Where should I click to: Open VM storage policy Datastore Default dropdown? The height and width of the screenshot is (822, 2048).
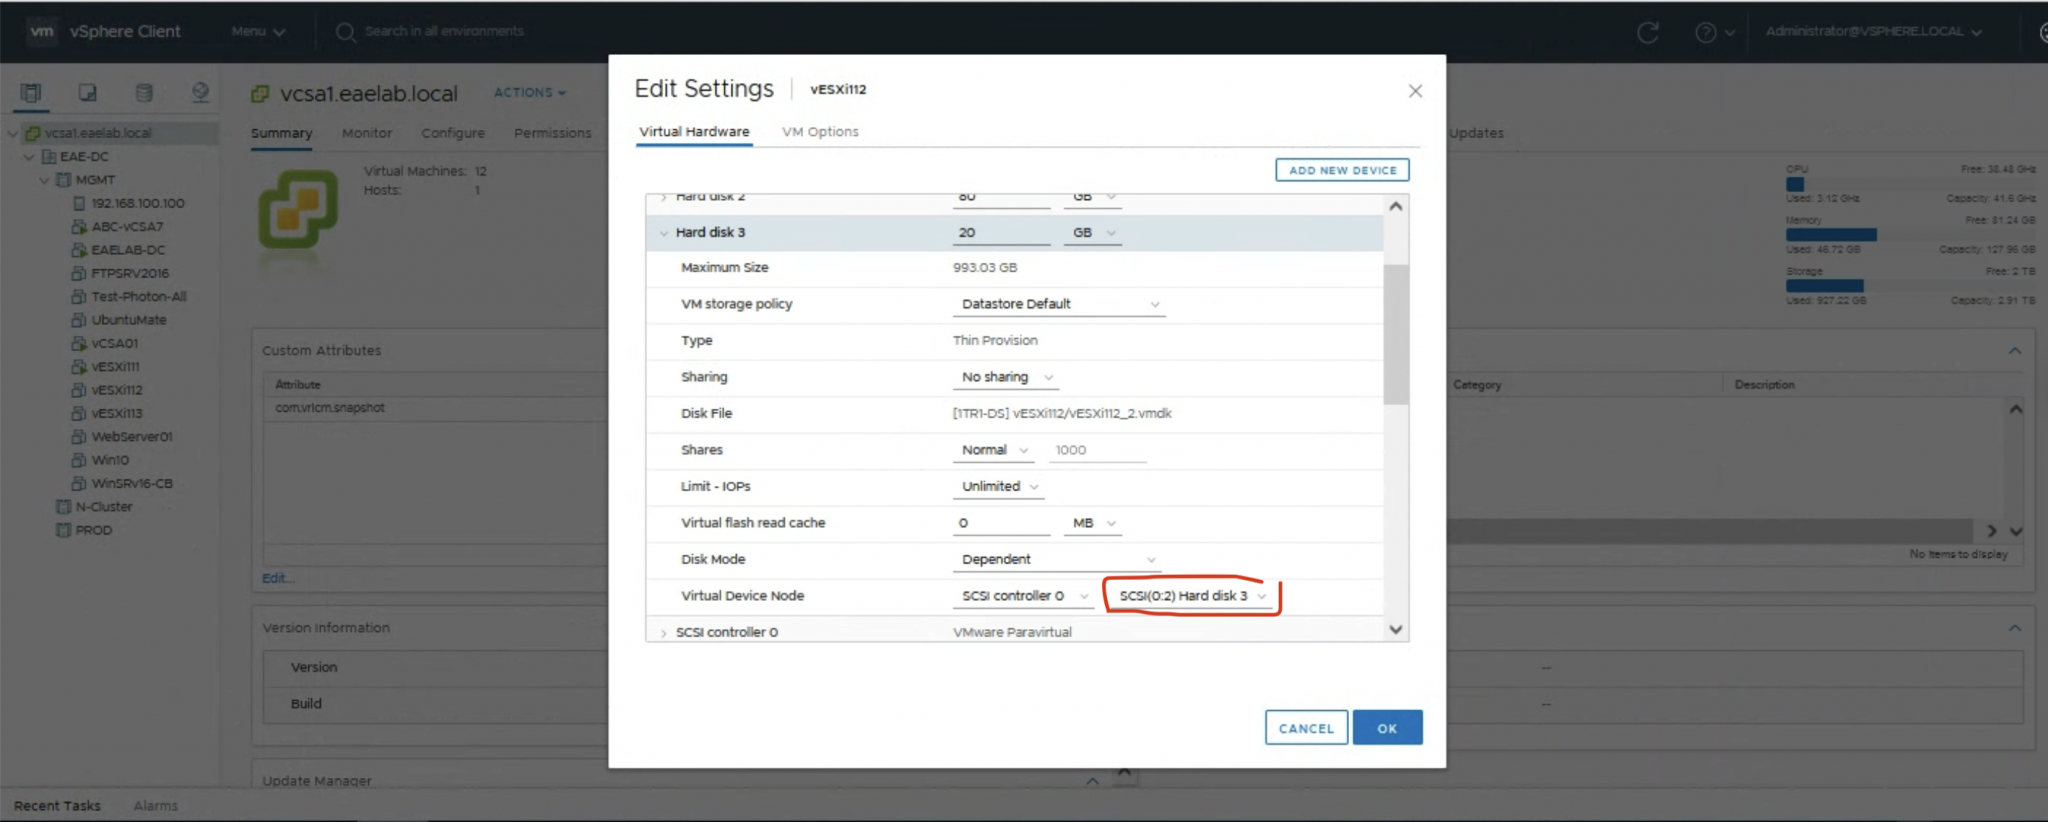coord(1059,304)
